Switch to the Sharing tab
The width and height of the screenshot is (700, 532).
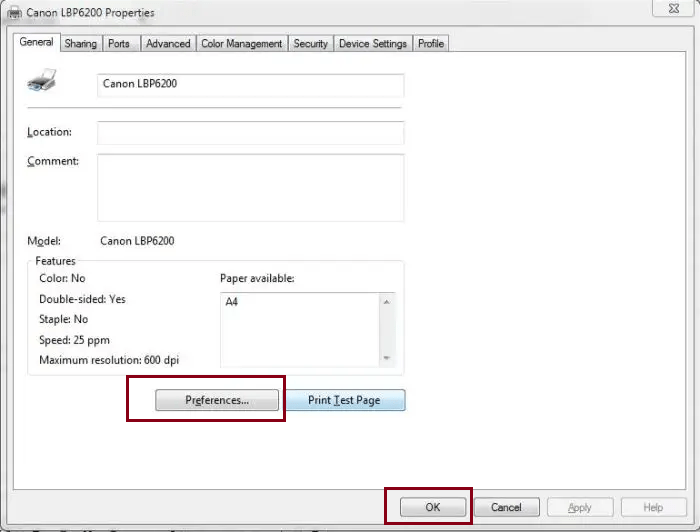pos(81,44)
